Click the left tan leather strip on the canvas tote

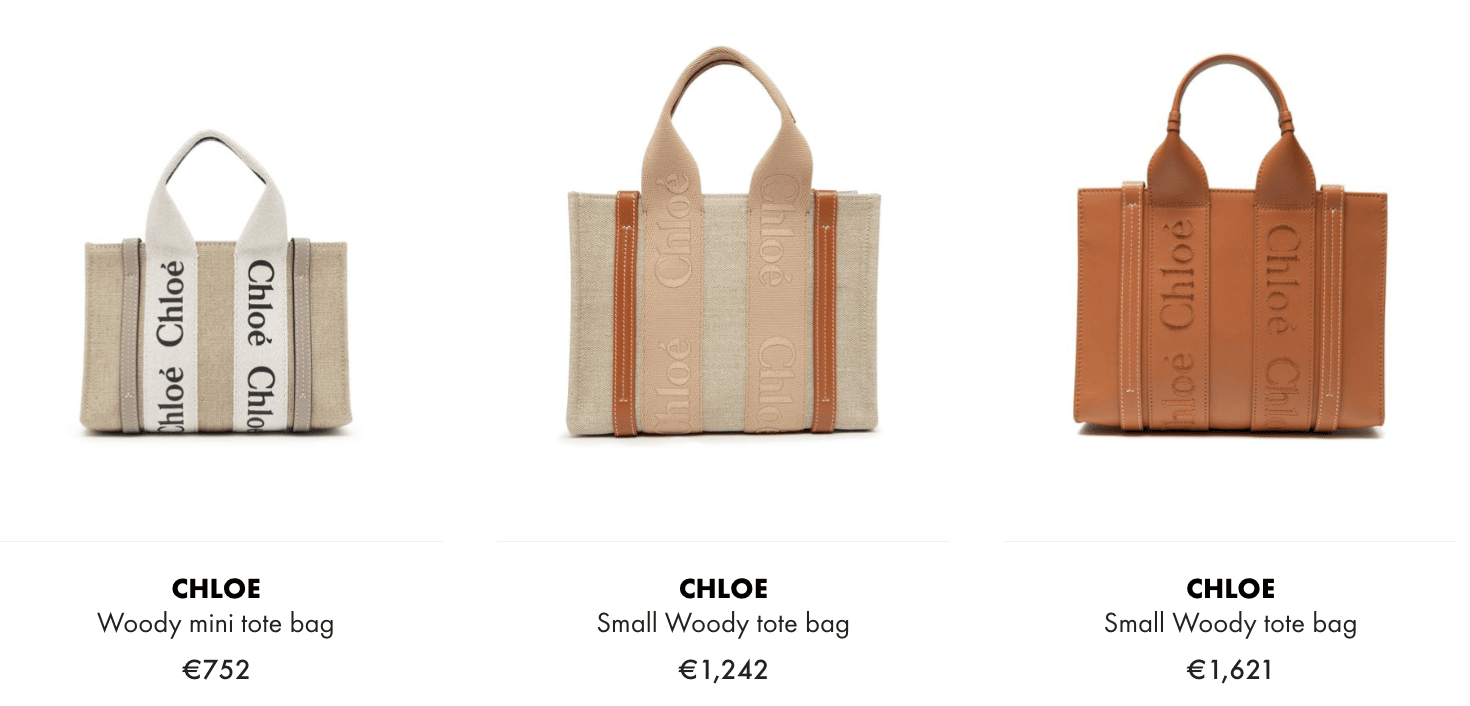[x=626, y=312]
